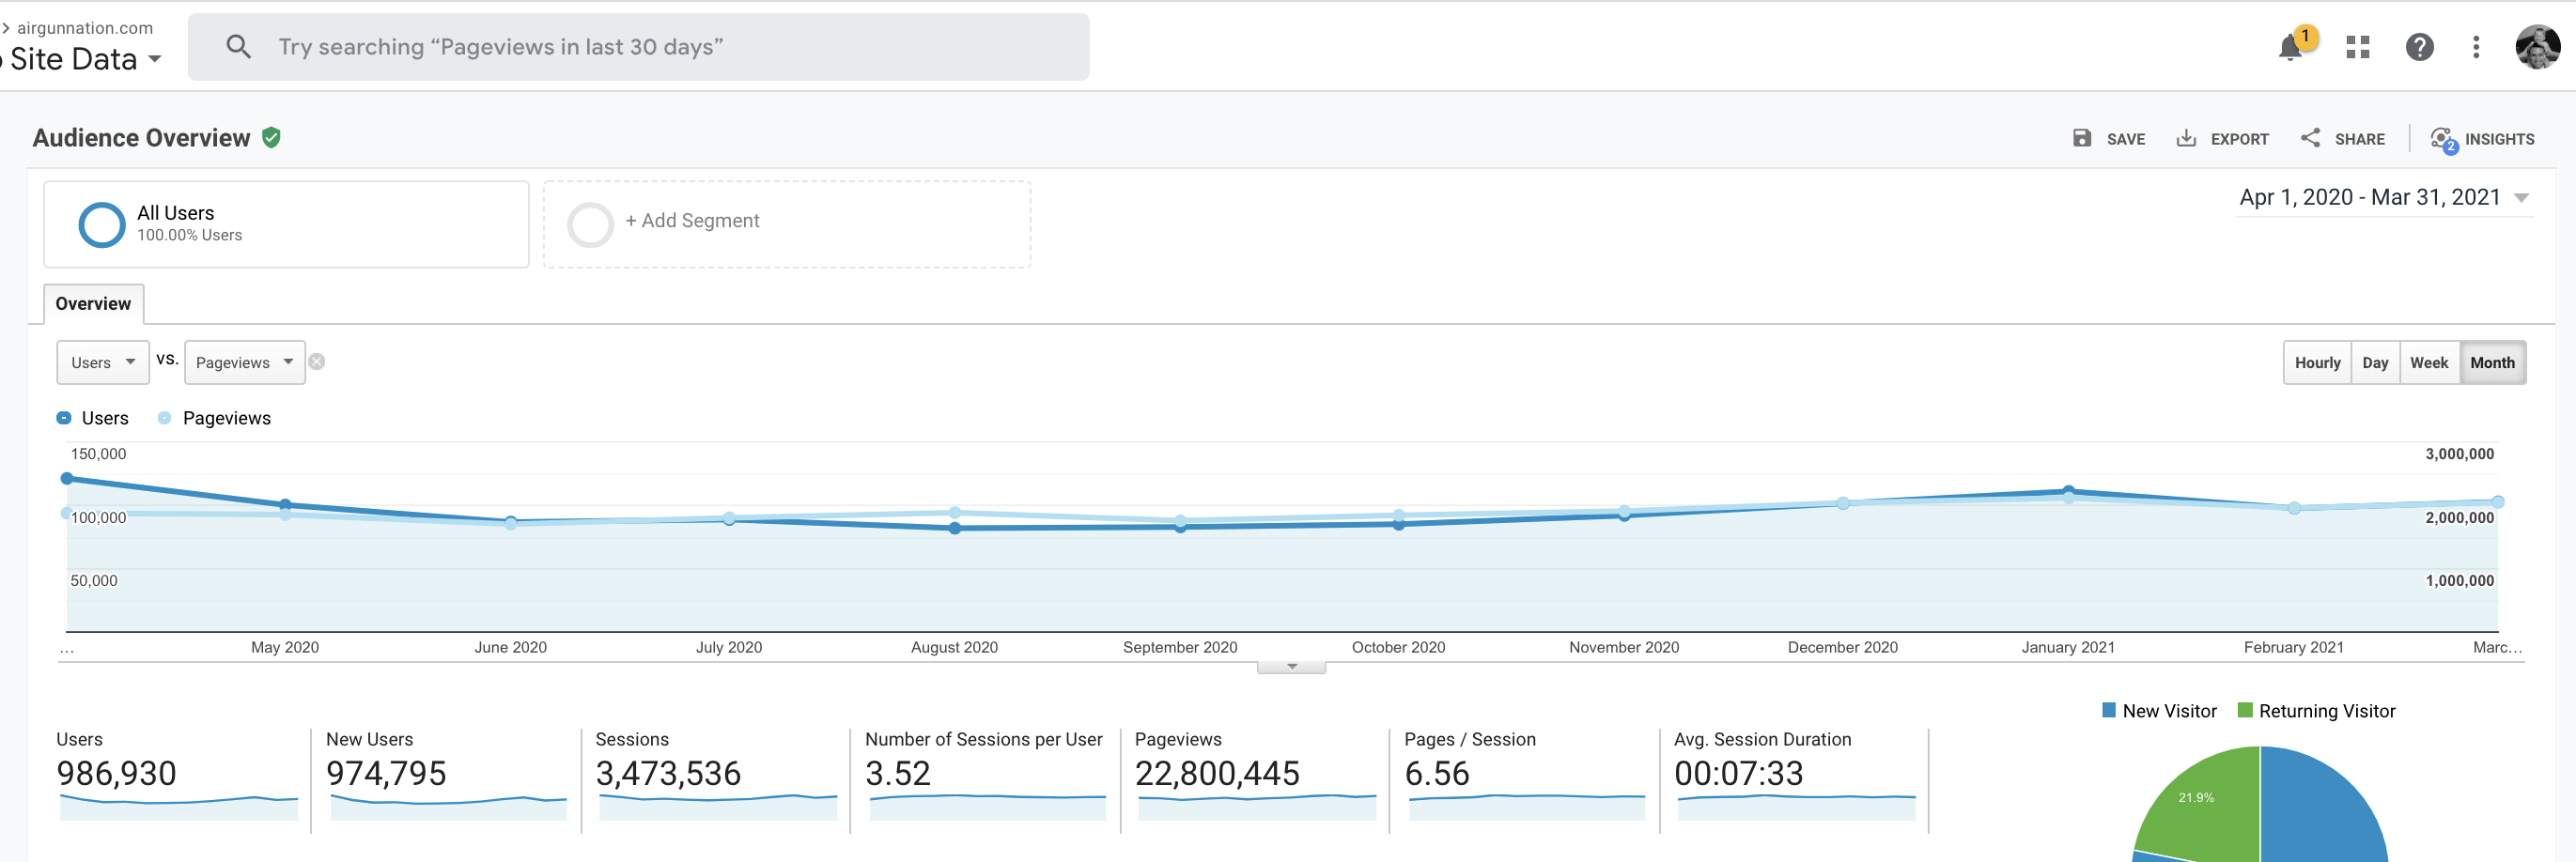Export the Audience Overview report
The height and width of the screenshot is (862, 2576).
tap(2222, 139)
